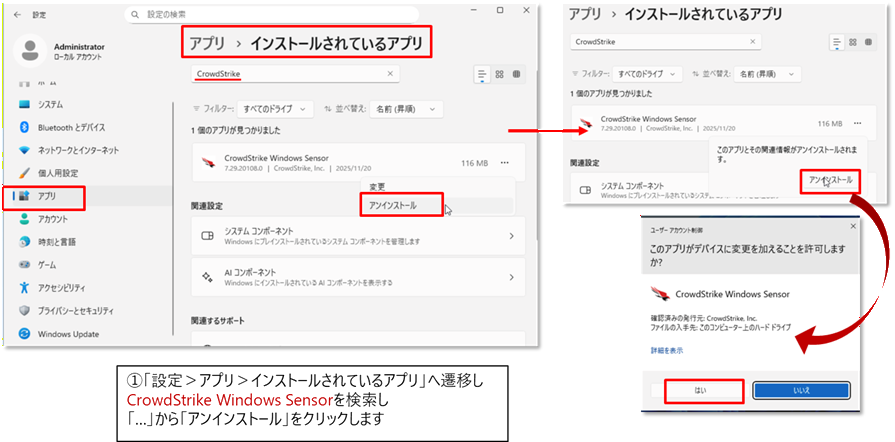Go to アカウント settings page
The image size is (895, 442).
pos(53,219)
